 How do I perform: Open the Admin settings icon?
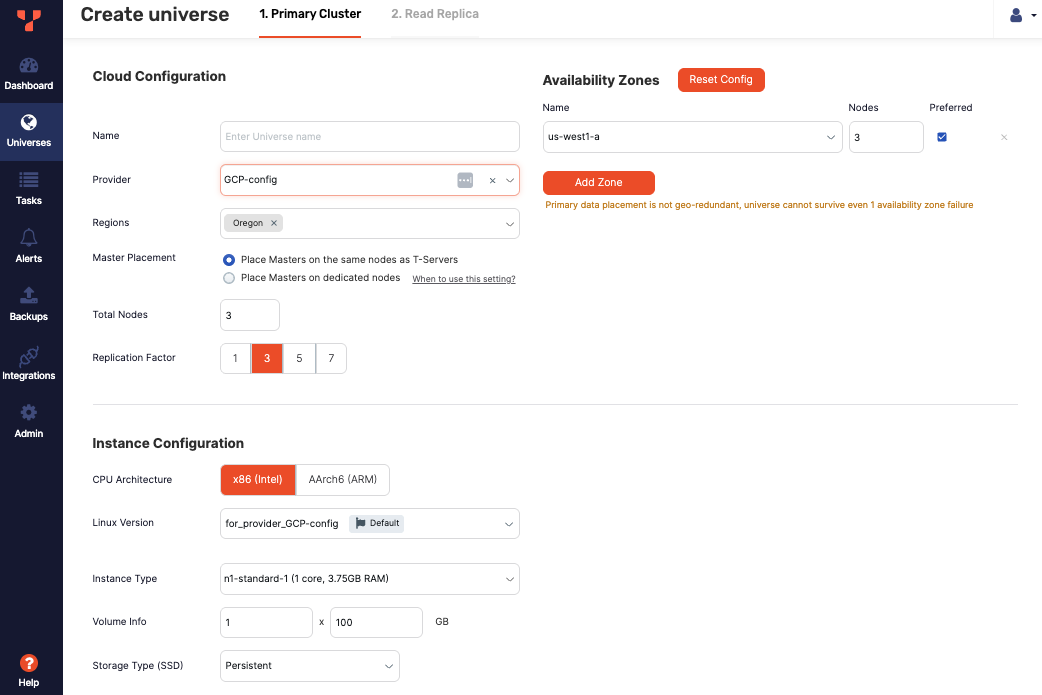coord(30,421)
